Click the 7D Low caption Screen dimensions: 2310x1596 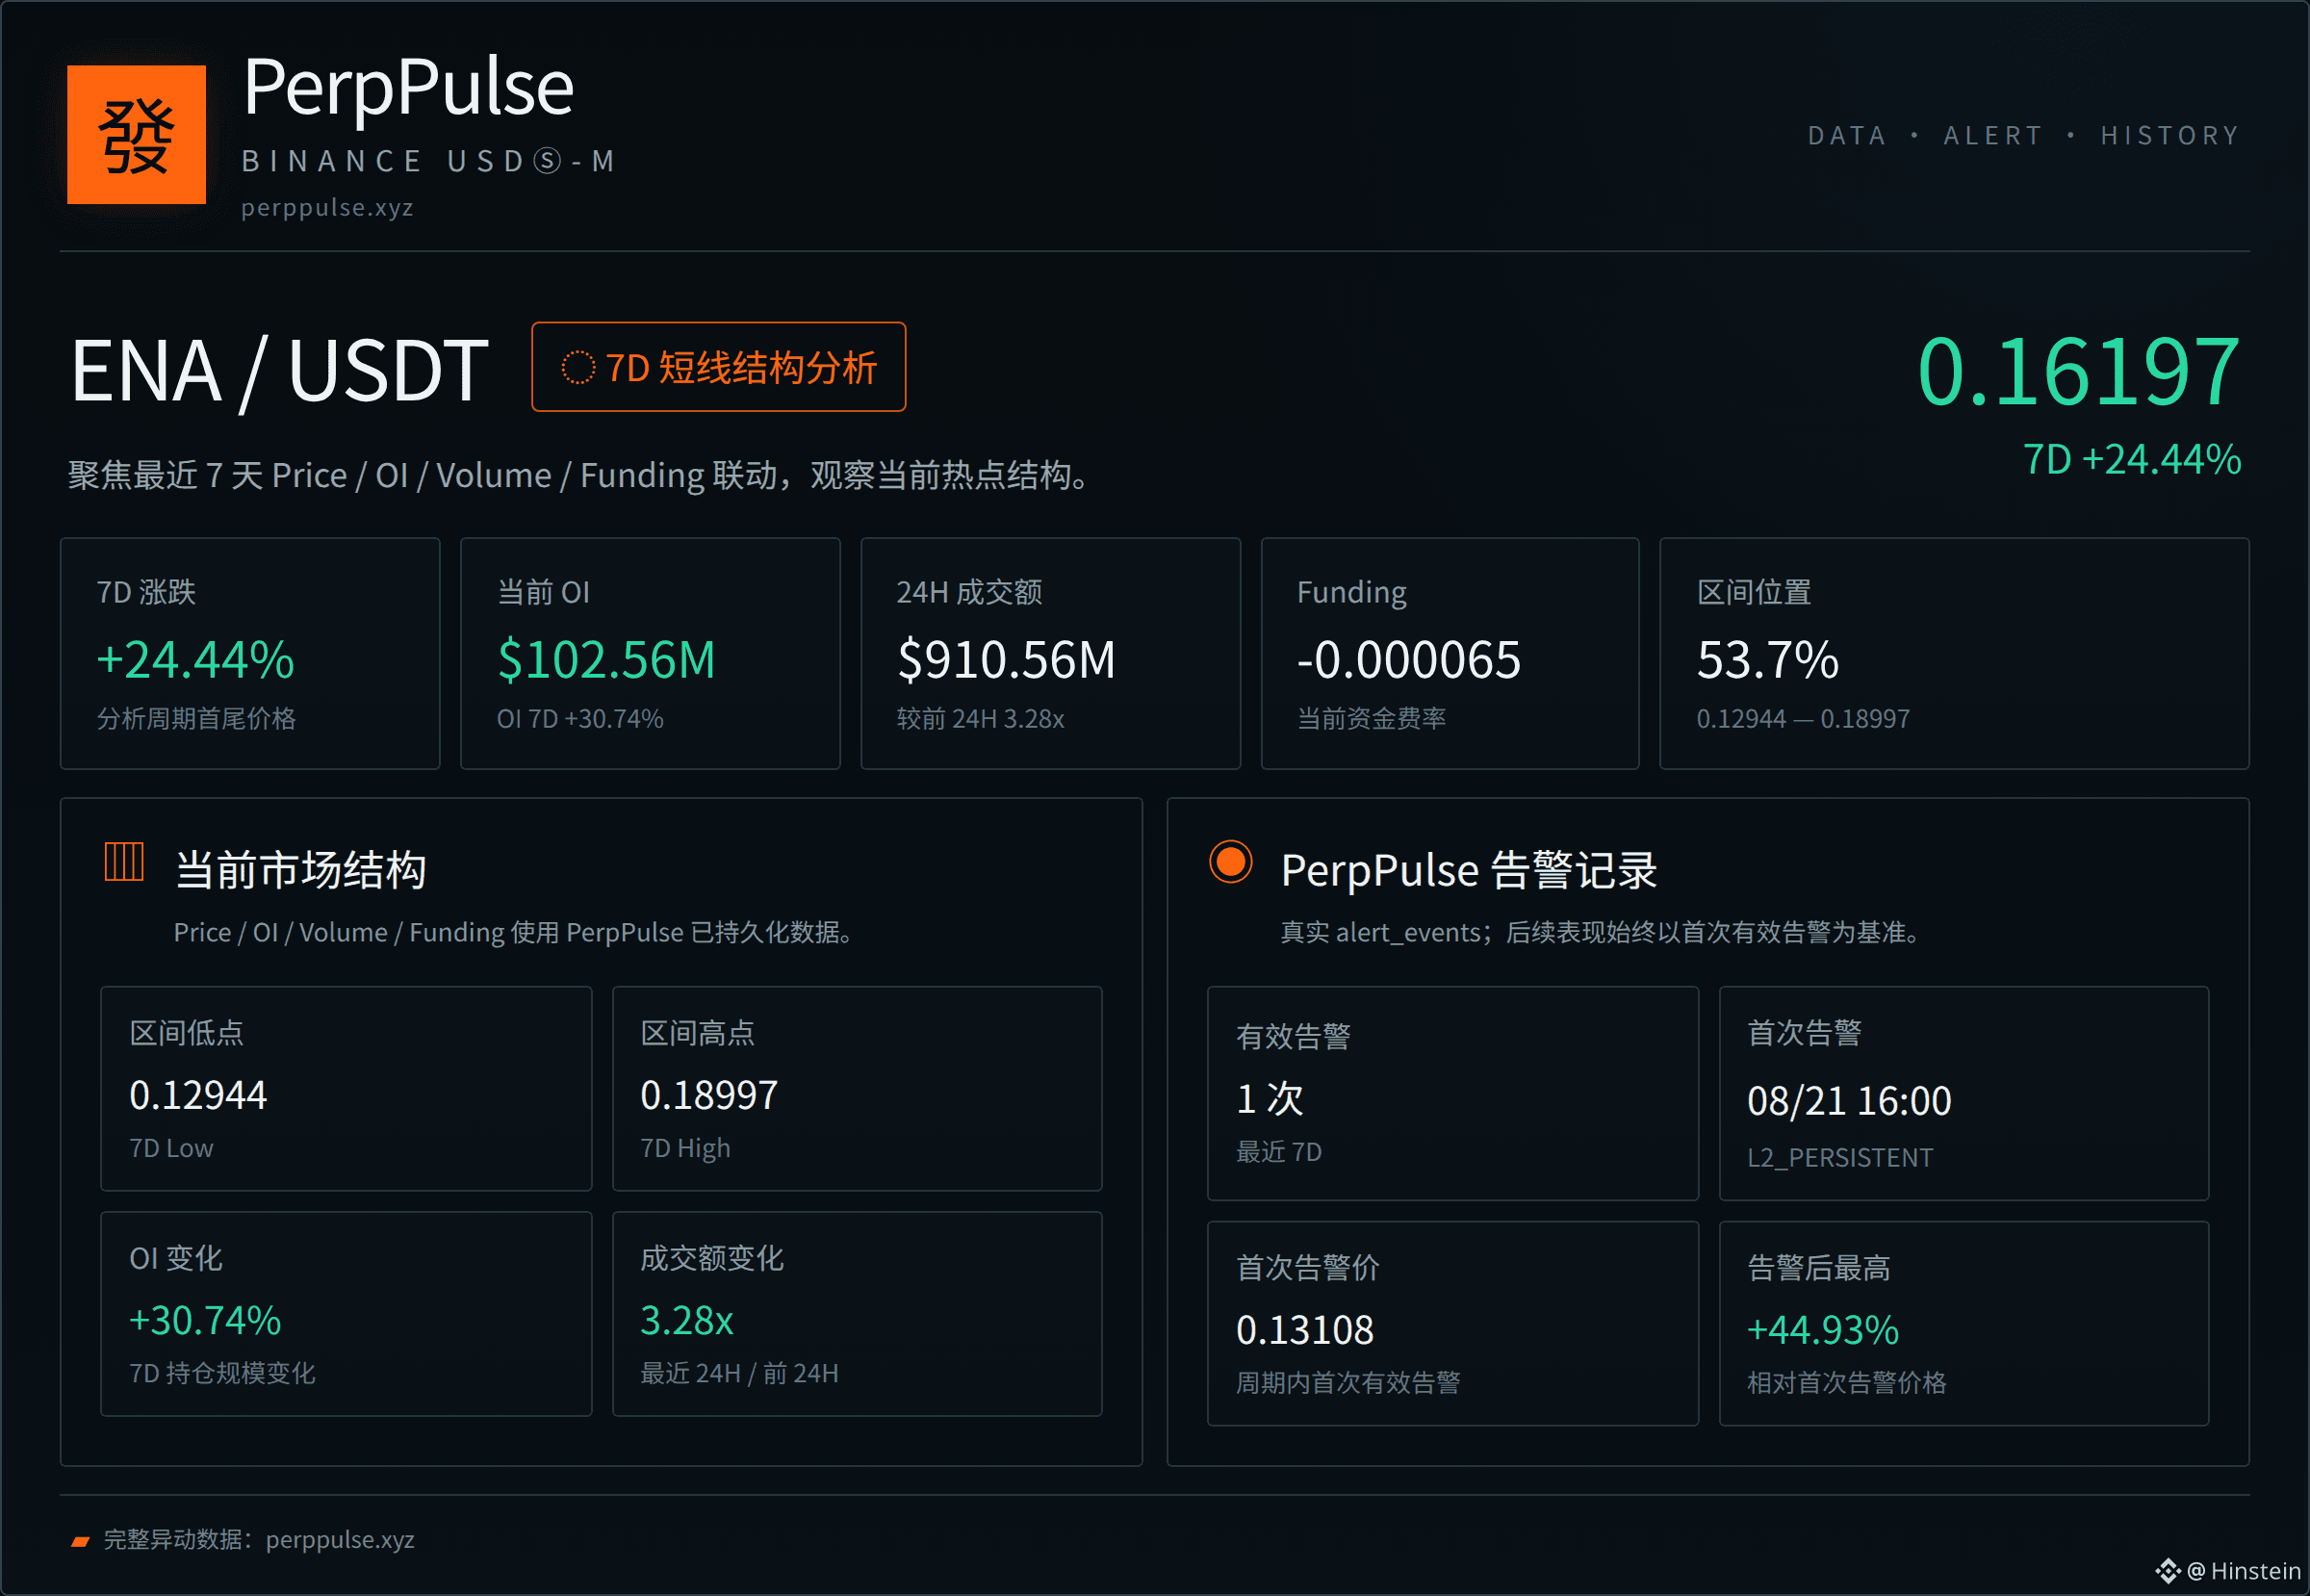[x=171, y=1148]
